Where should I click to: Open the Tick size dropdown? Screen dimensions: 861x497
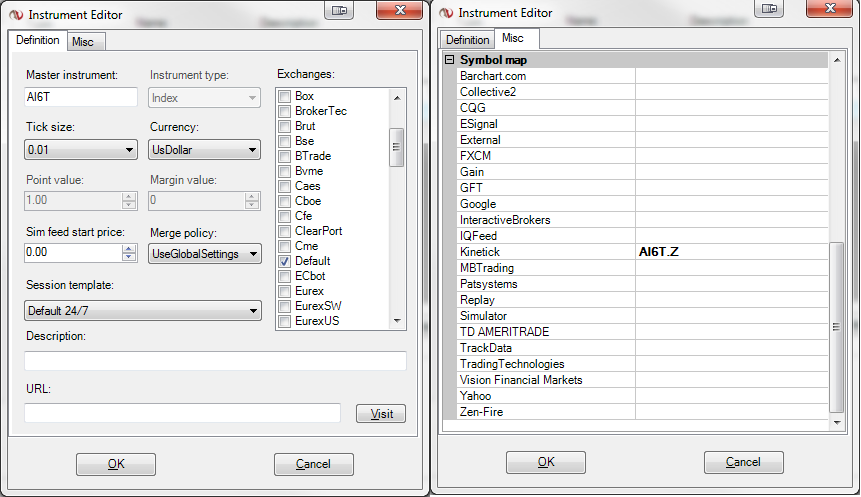(x=81, y=149)
